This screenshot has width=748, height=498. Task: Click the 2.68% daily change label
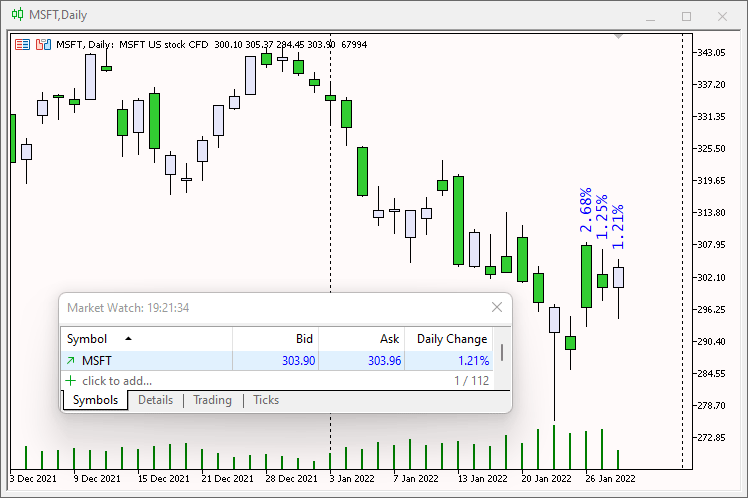[x=586, y=210]
